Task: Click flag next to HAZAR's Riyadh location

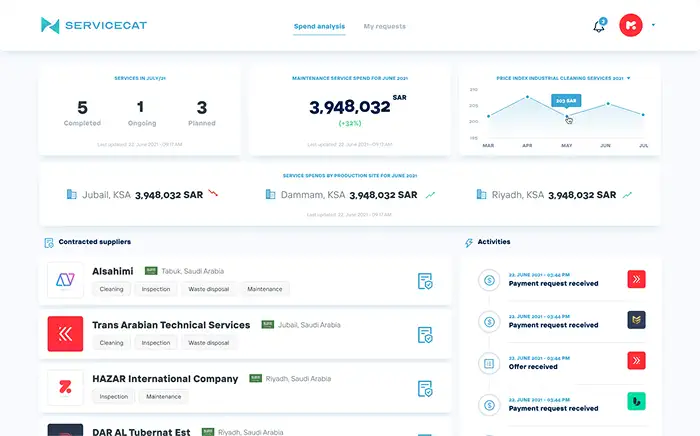Action: [255, 378]
